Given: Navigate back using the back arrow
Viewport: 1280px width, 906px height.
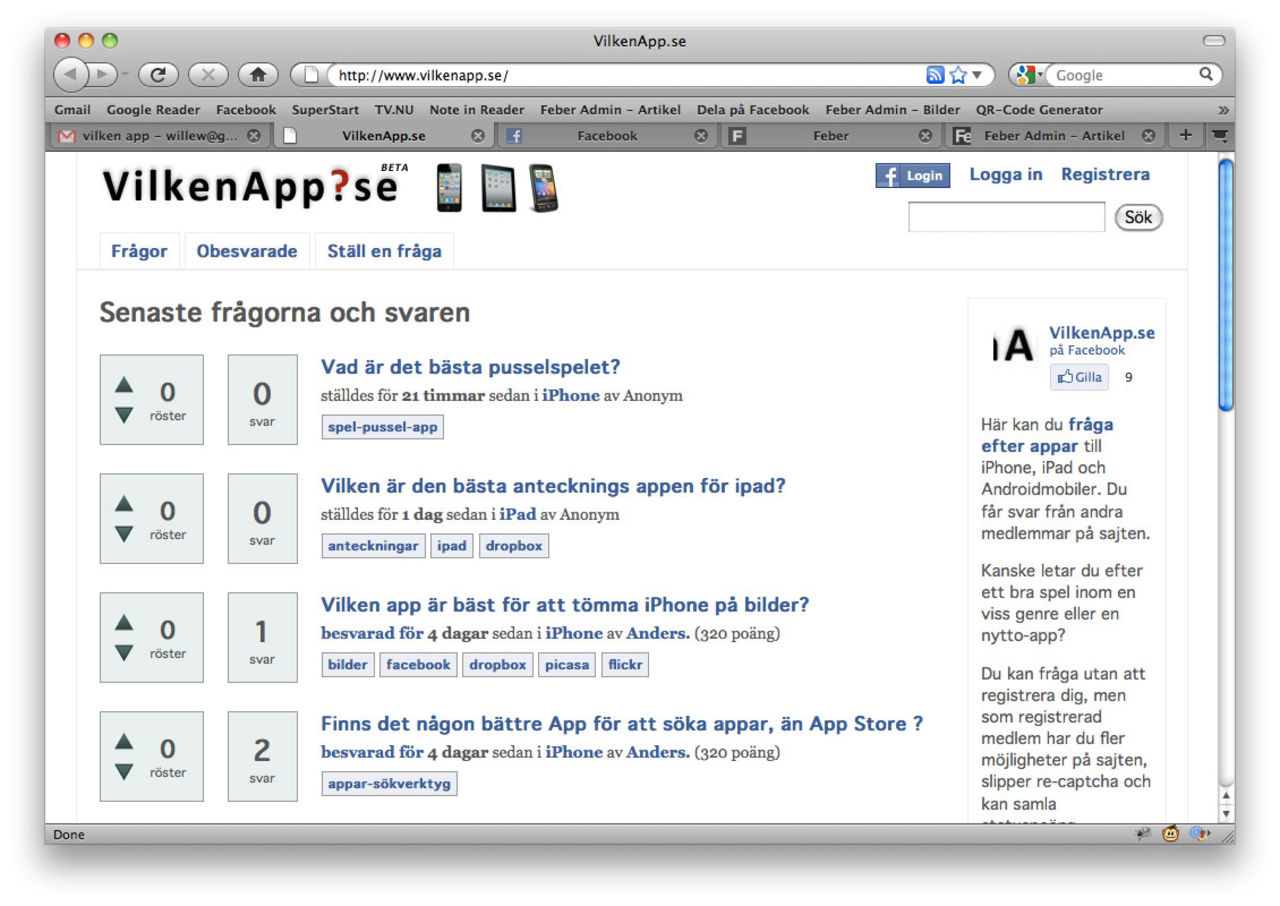Looking at the screenshot, I should (70, 74).
